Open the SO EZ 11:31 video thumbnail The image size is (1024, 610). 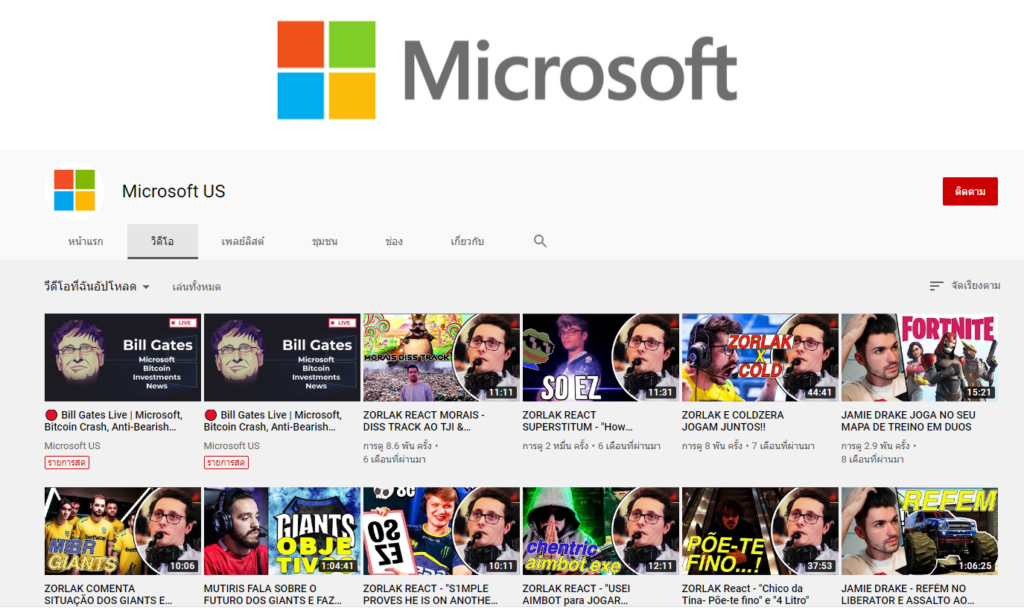click(601, 357)
